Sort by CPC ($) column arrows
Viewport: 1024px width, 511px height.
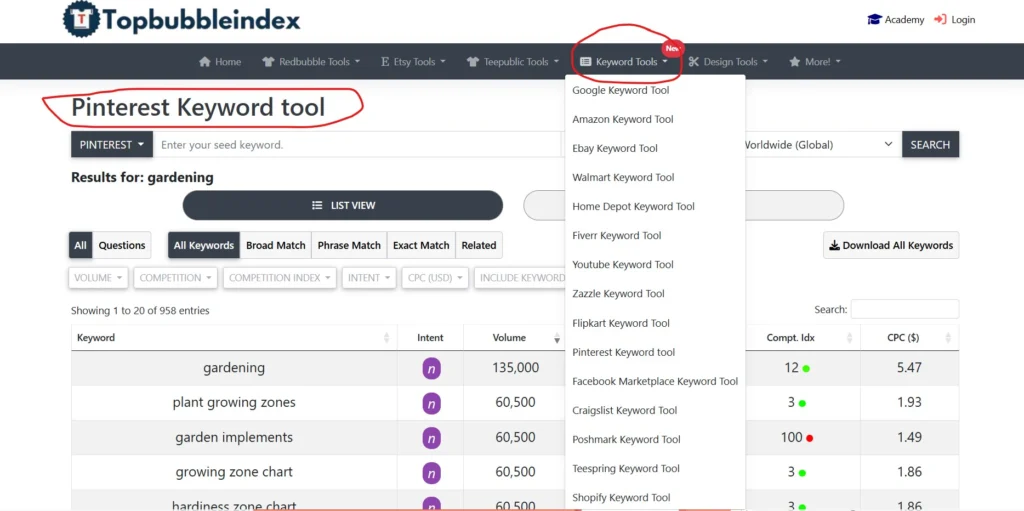948,338
